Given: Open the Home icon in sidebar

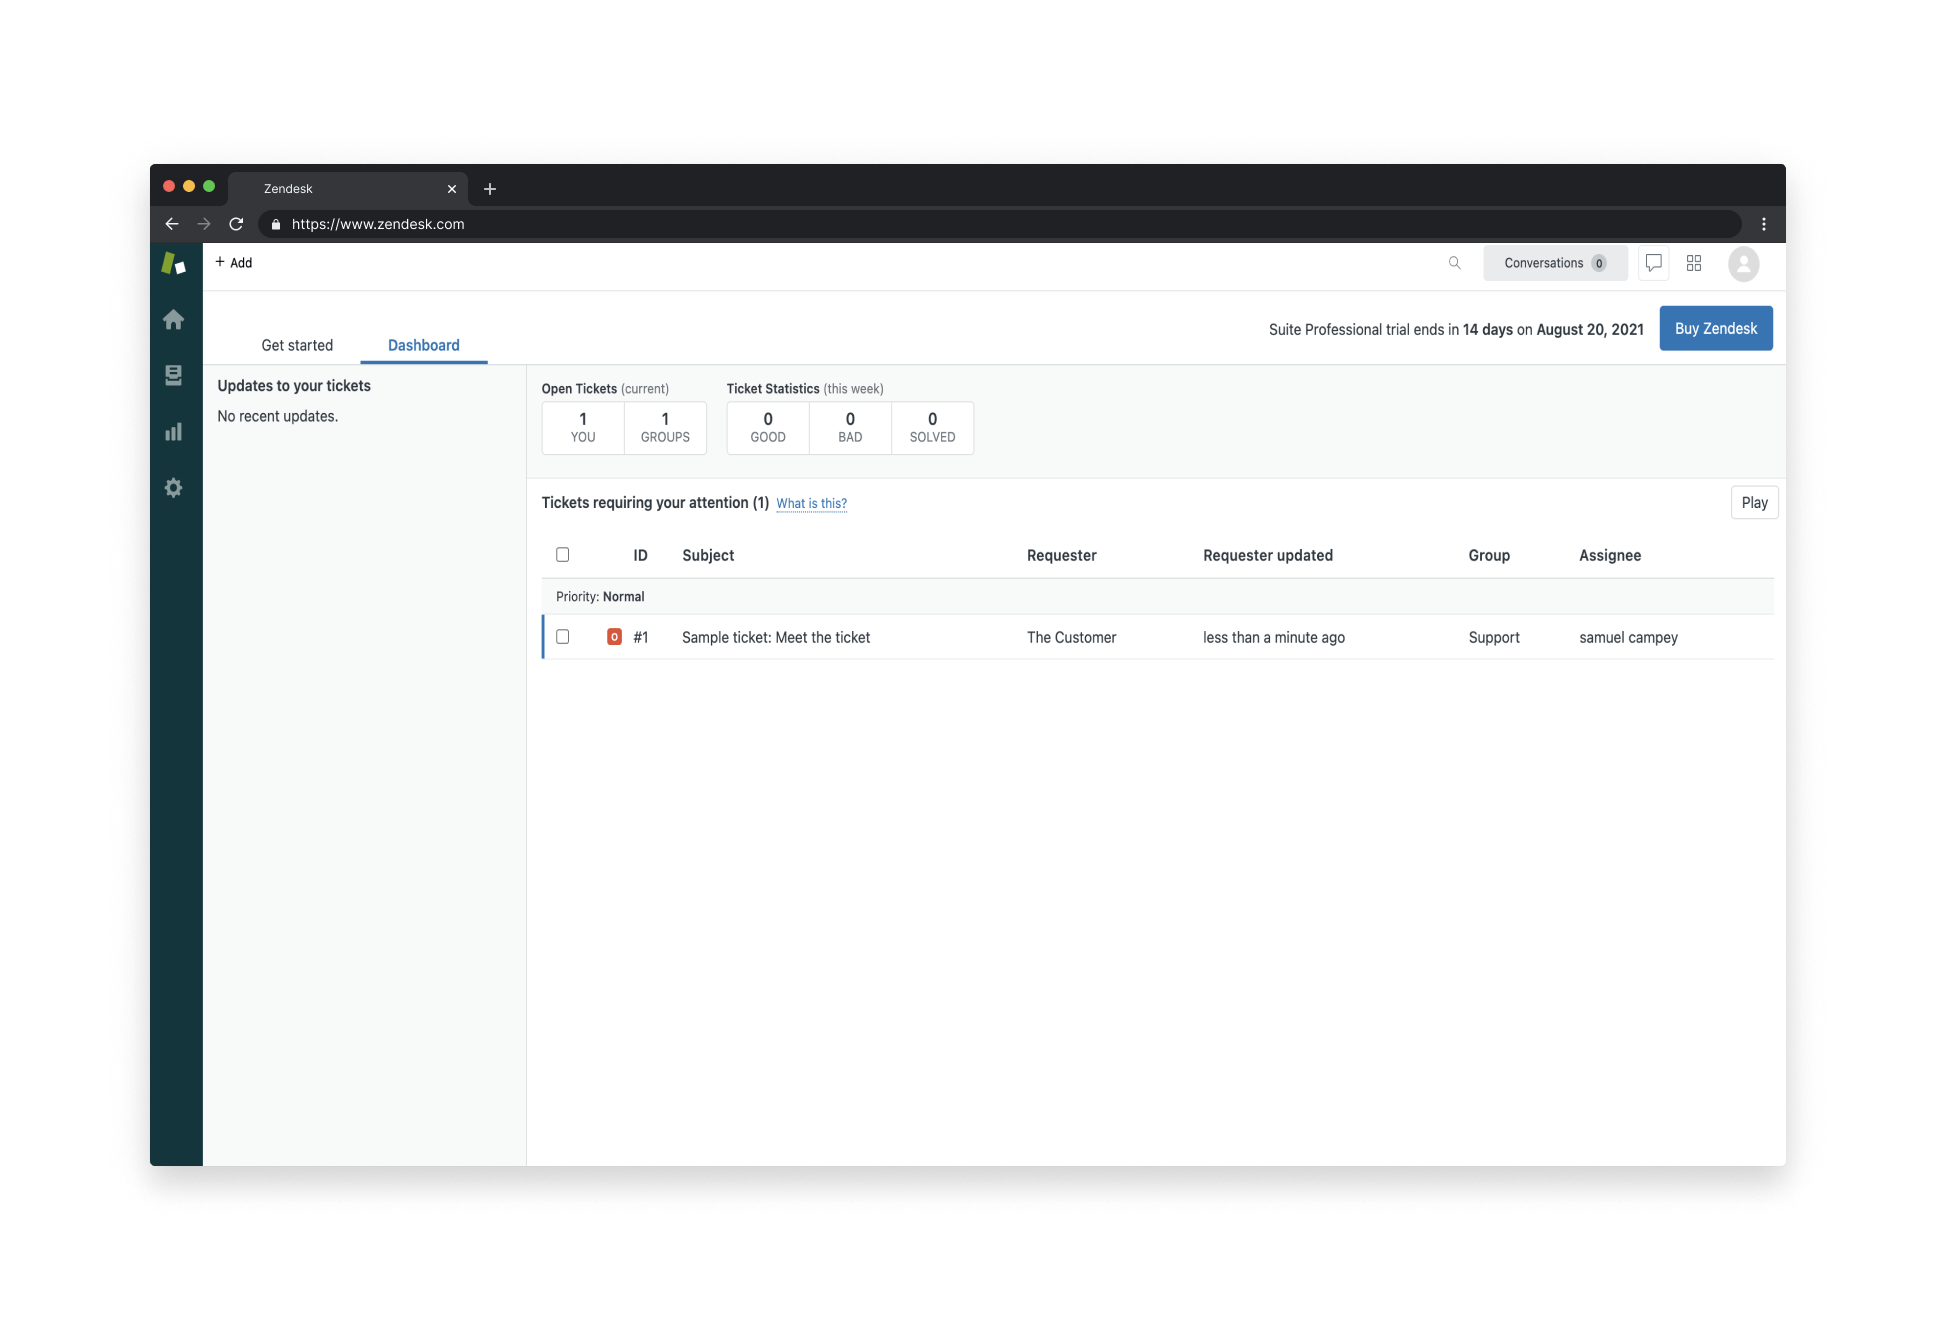Looking at the screenshot, I should [173, 319].
